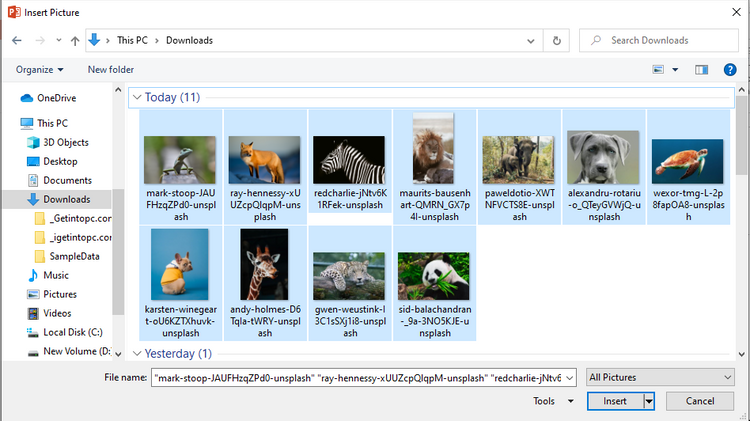Open the Music folder in the sidebar
Viewport: 750px width, 421px height.
56,275
